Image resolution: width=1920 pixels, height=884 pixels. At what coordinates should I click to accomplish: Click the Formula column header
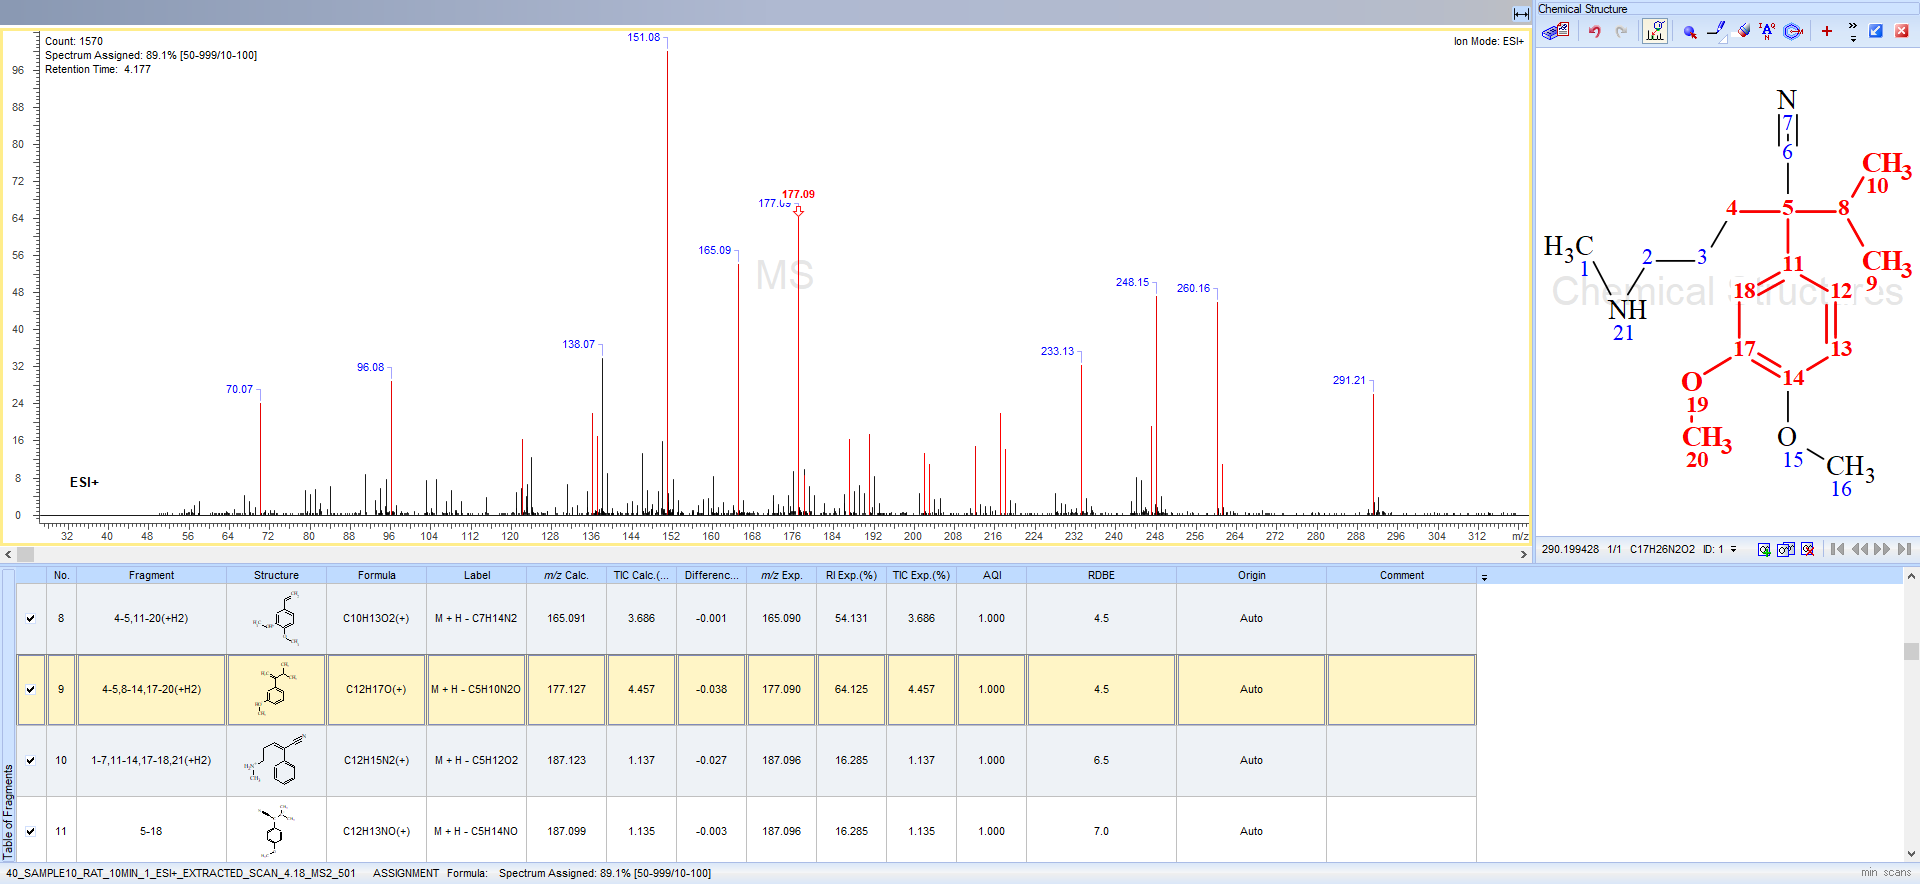(x=376, y=575)
